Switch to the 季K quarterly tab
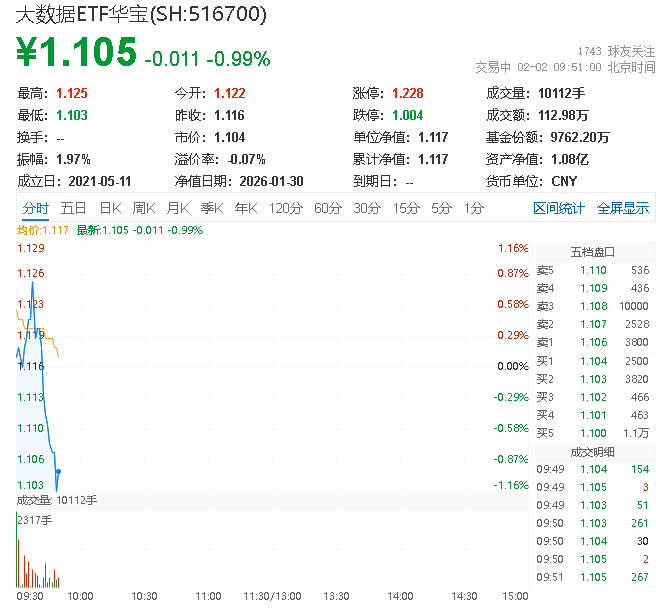This screenshot has height=615, width=656. [x=212, y=208]
